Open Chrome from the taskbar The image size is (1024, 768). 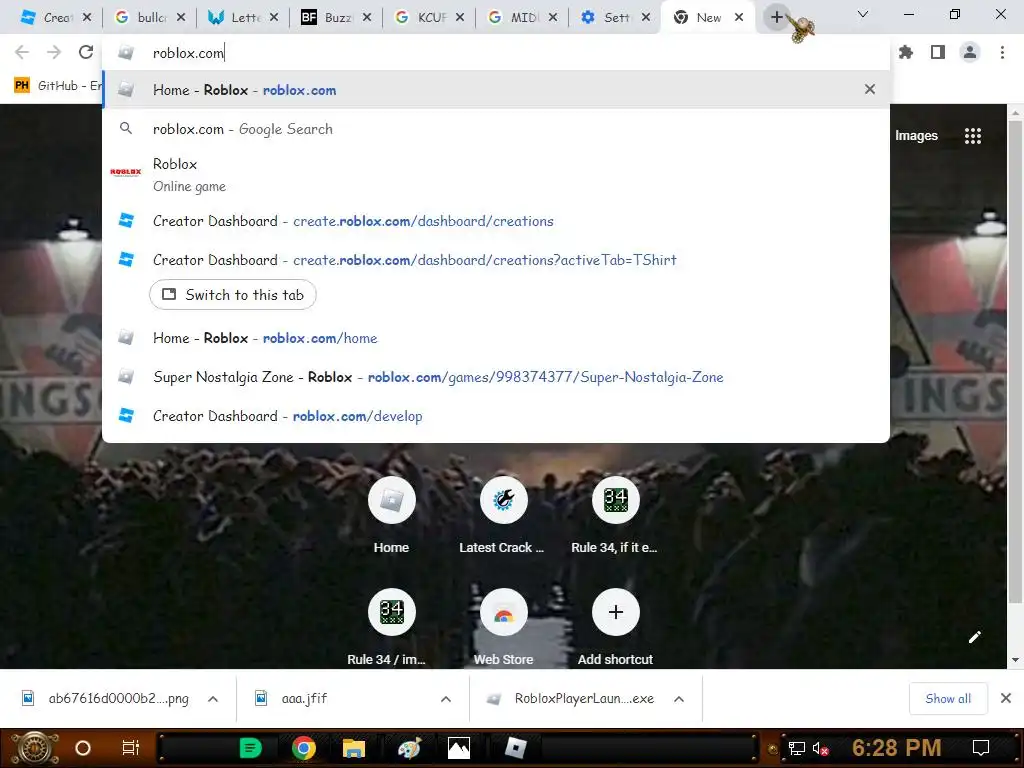(x=304, y=748)
